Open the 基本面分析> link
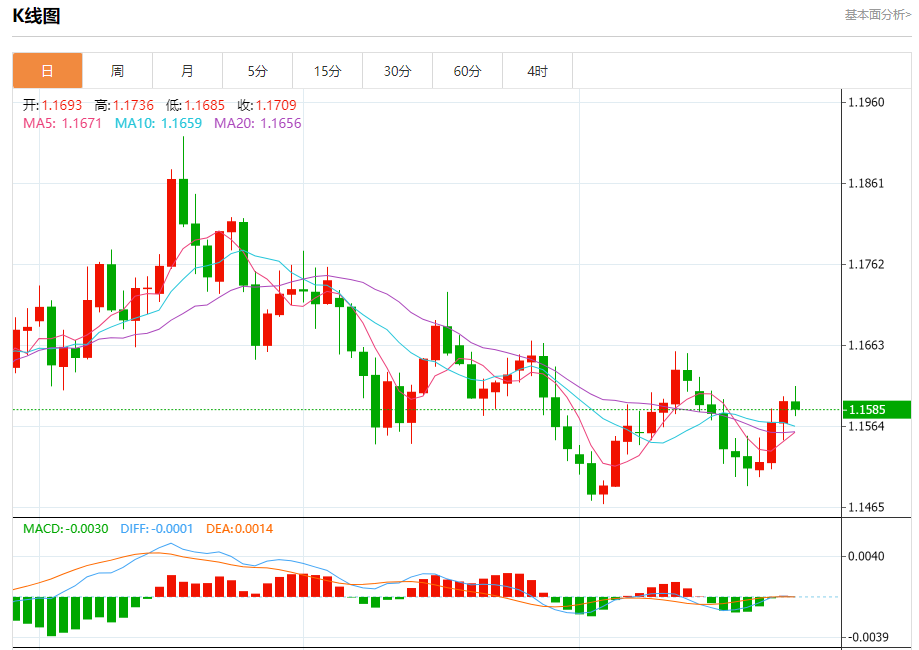Screen dimensions: 919x650 [x=877, y=15]
